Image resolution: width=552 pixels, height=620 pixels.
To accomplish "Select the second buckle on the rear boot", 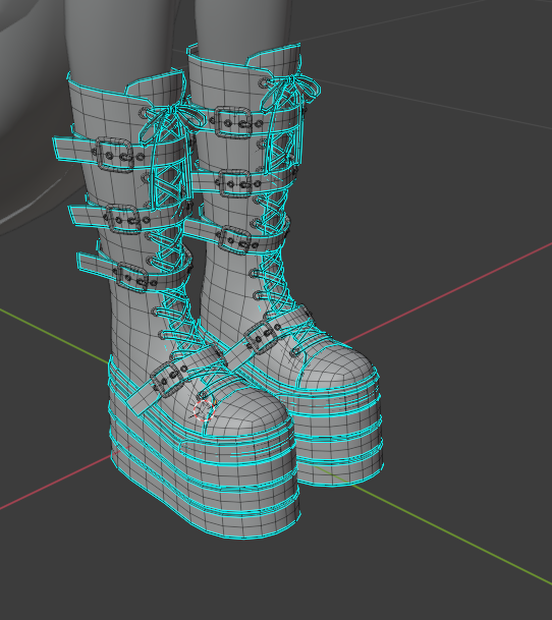I will (x=236, y=183).
